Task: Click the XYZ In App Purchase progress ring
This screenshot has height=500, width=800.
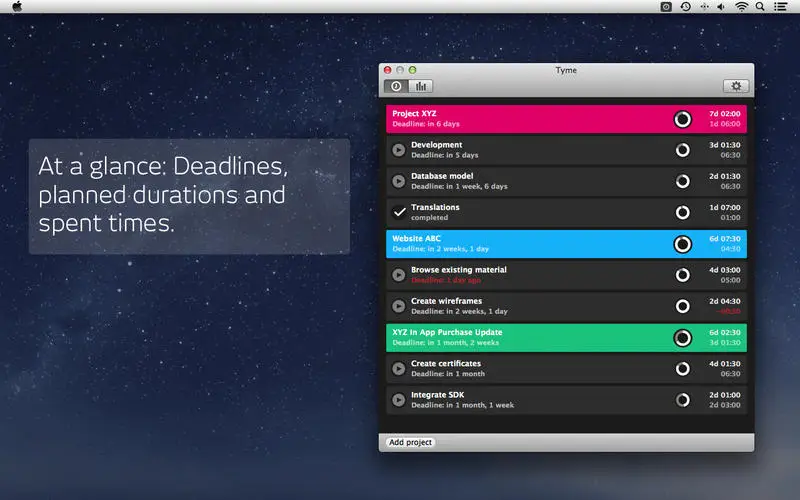Action: pyautogui.click(x=682, y=338)
